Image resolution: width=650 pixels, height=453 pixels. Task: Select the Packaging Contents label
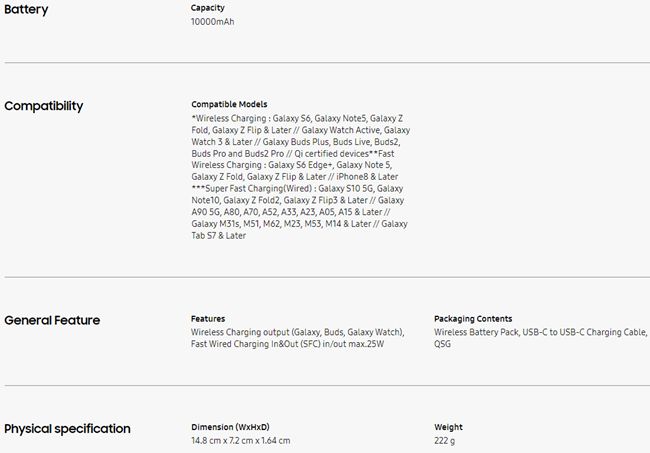(x=473, y=319)
